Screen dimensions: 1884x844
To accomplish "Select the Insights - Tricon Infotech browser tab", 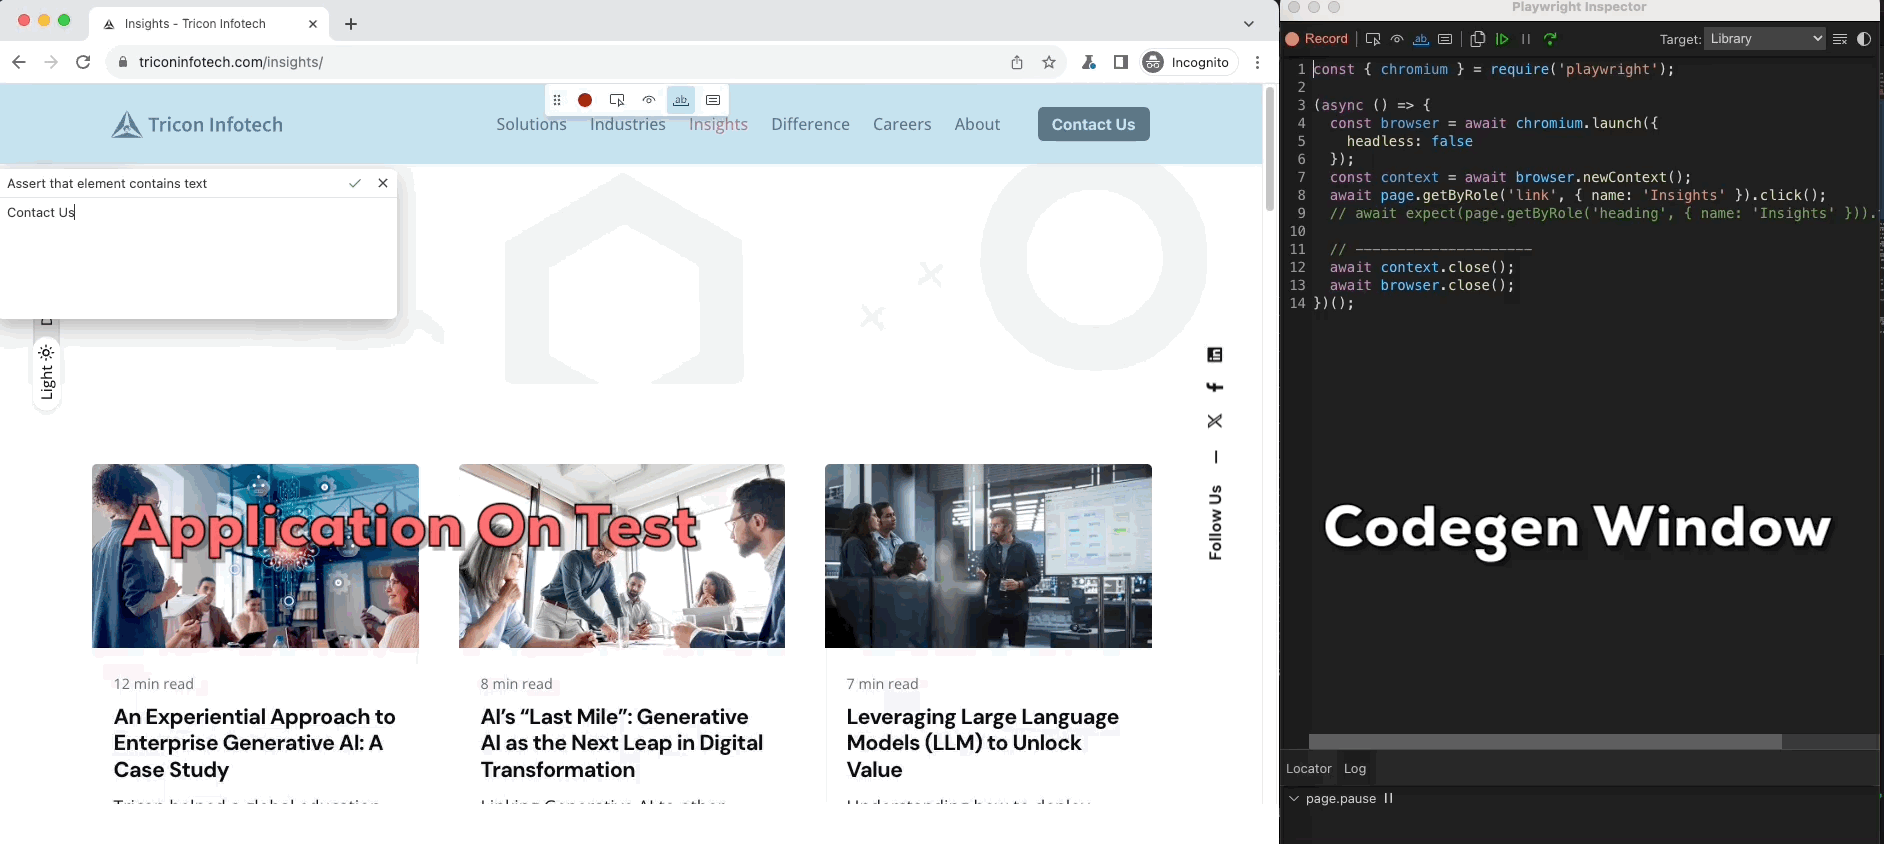I will [x=210, y=24].
